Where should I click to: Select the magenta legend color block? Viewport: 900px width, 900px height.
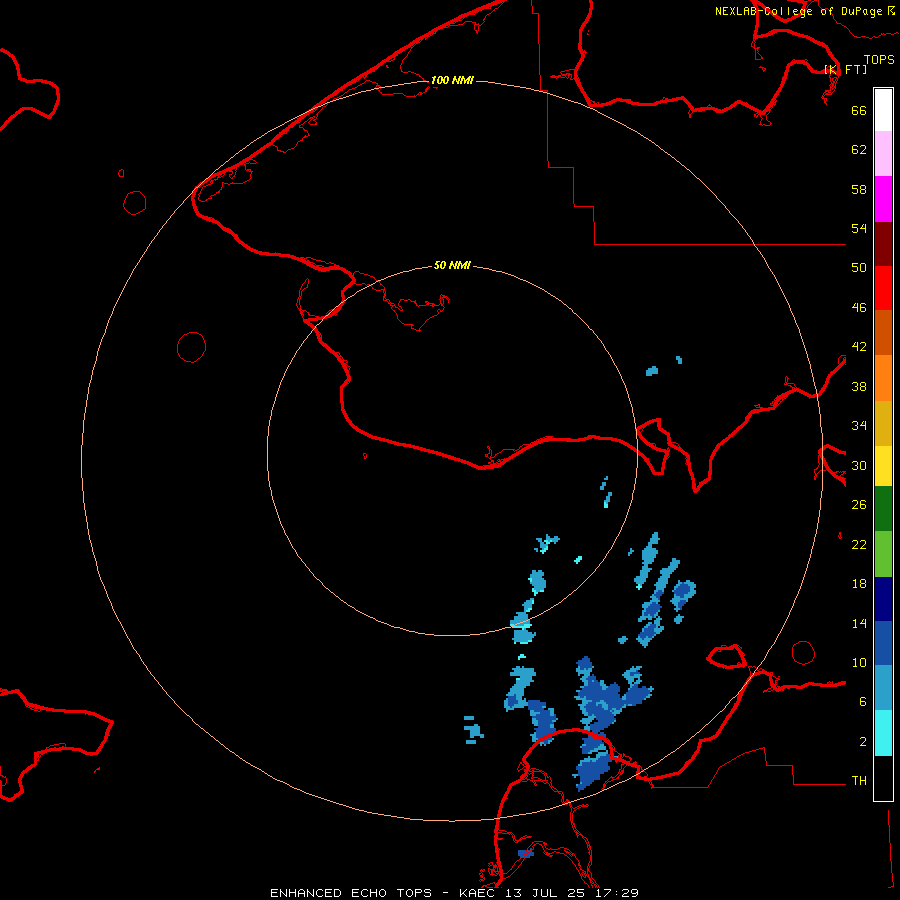pos(883,199)
